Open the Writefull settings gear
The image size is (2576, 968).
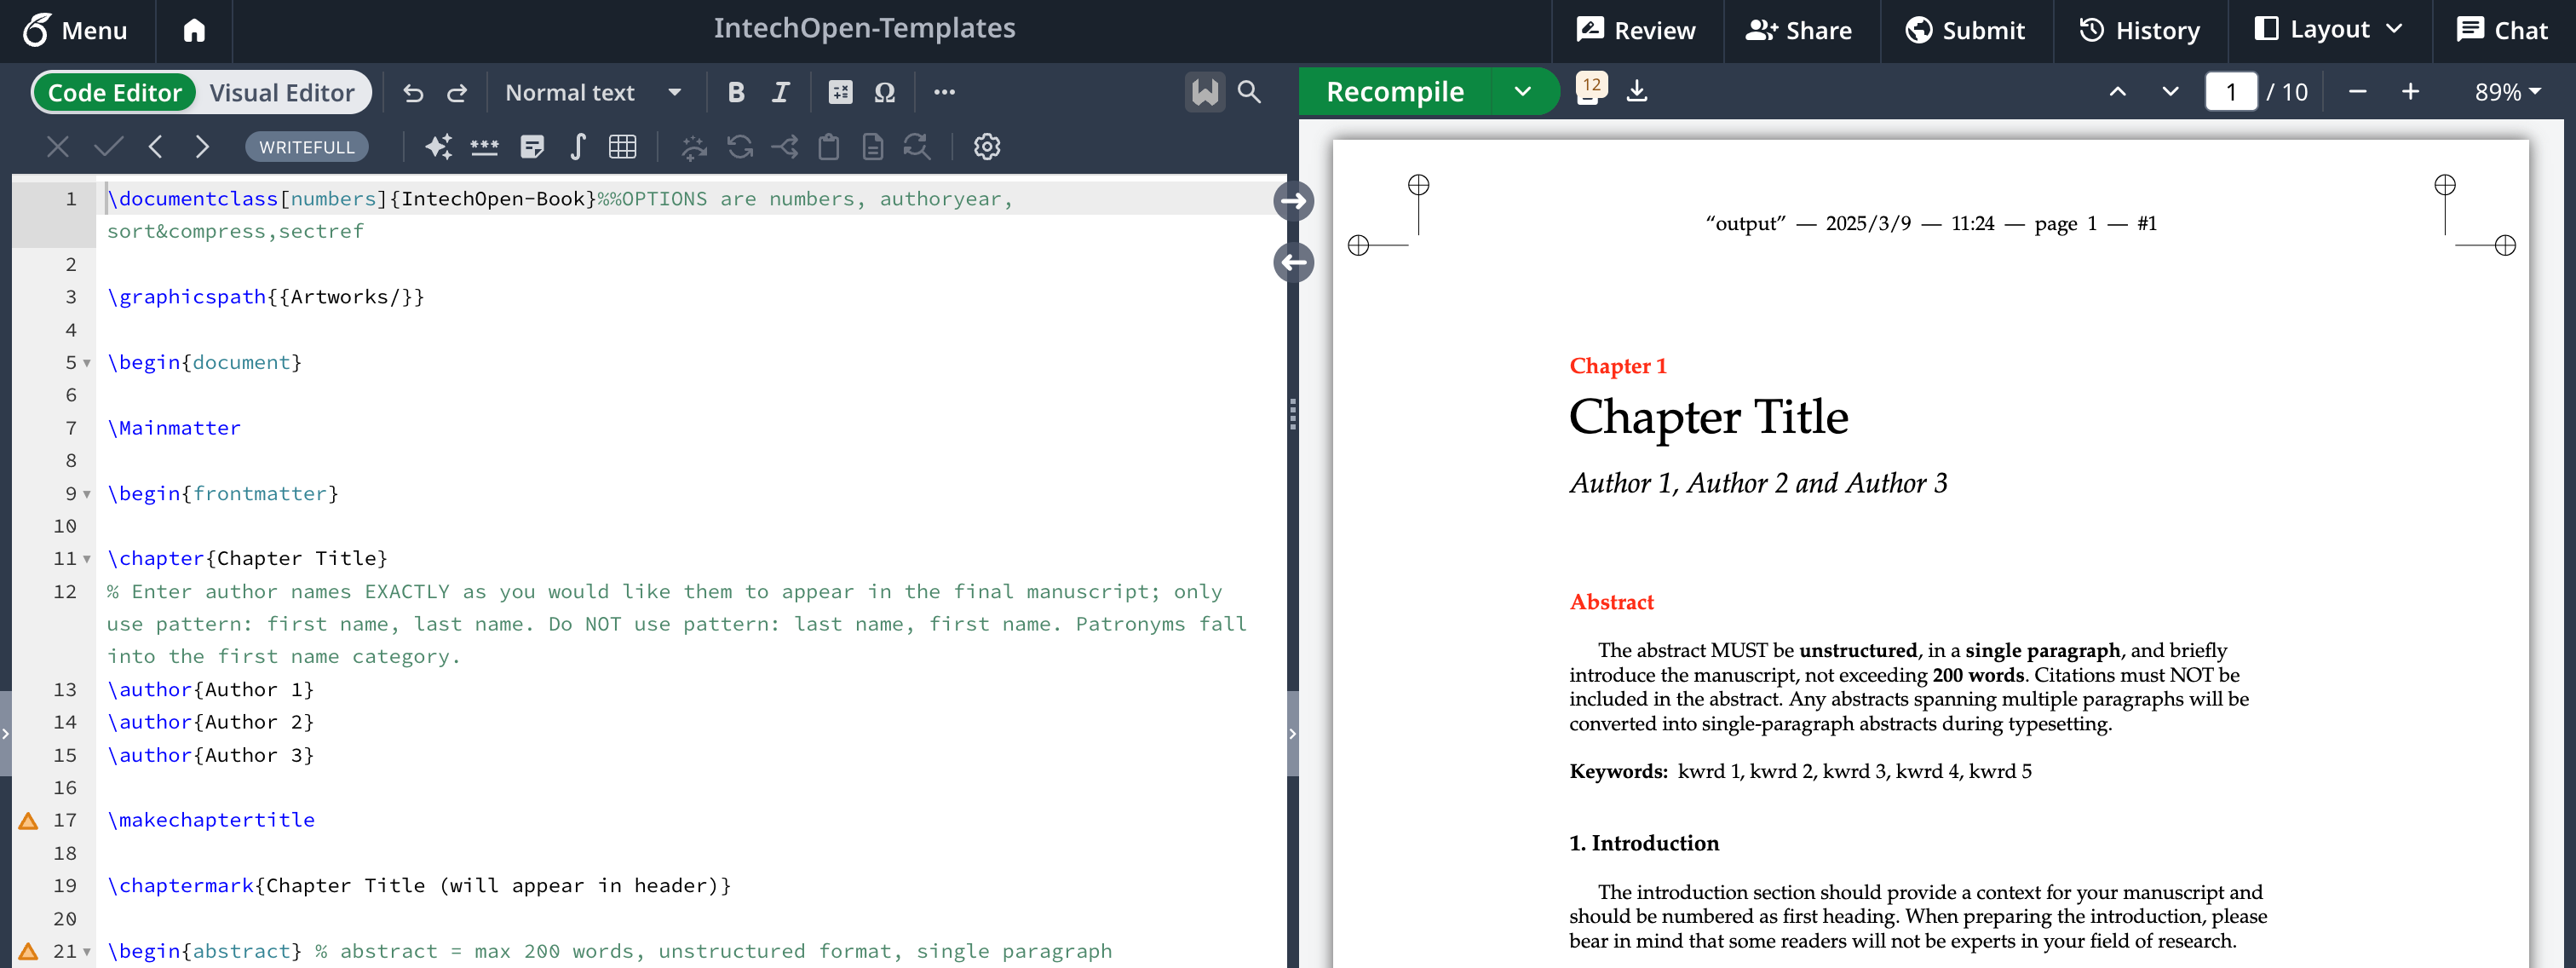point(987,146)
